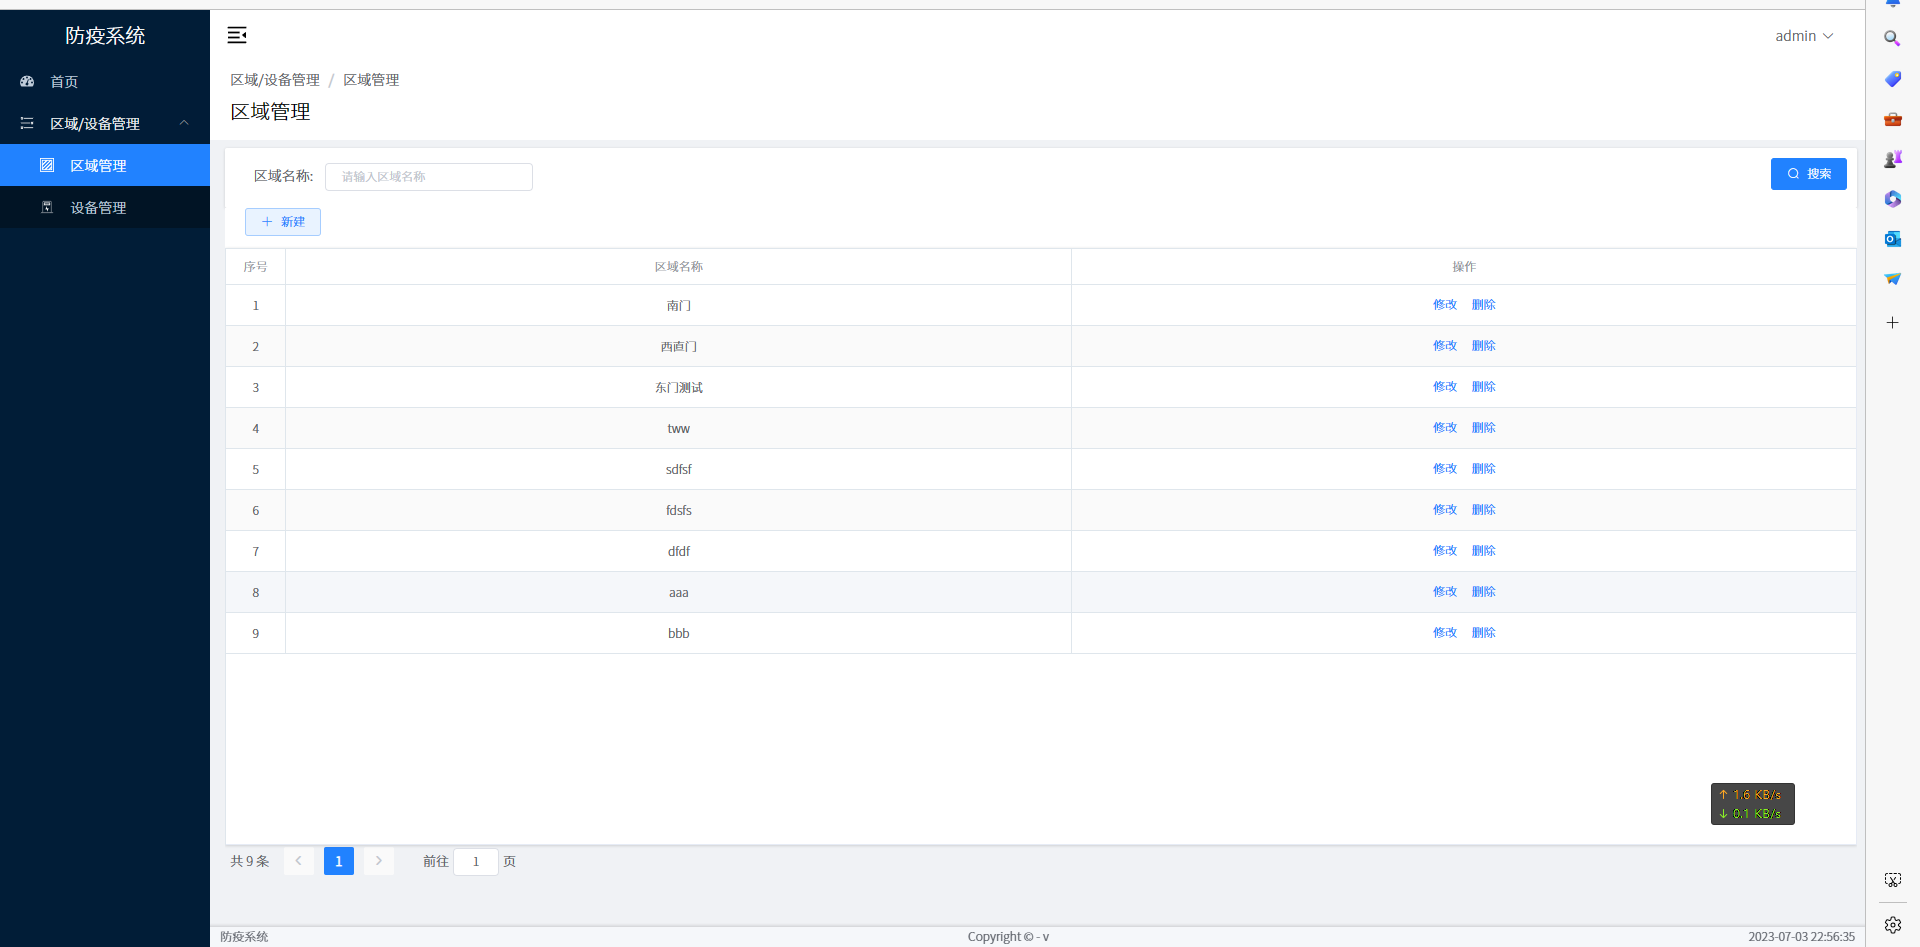Click 删除 for sdfsf row

tap(1484, 469)
